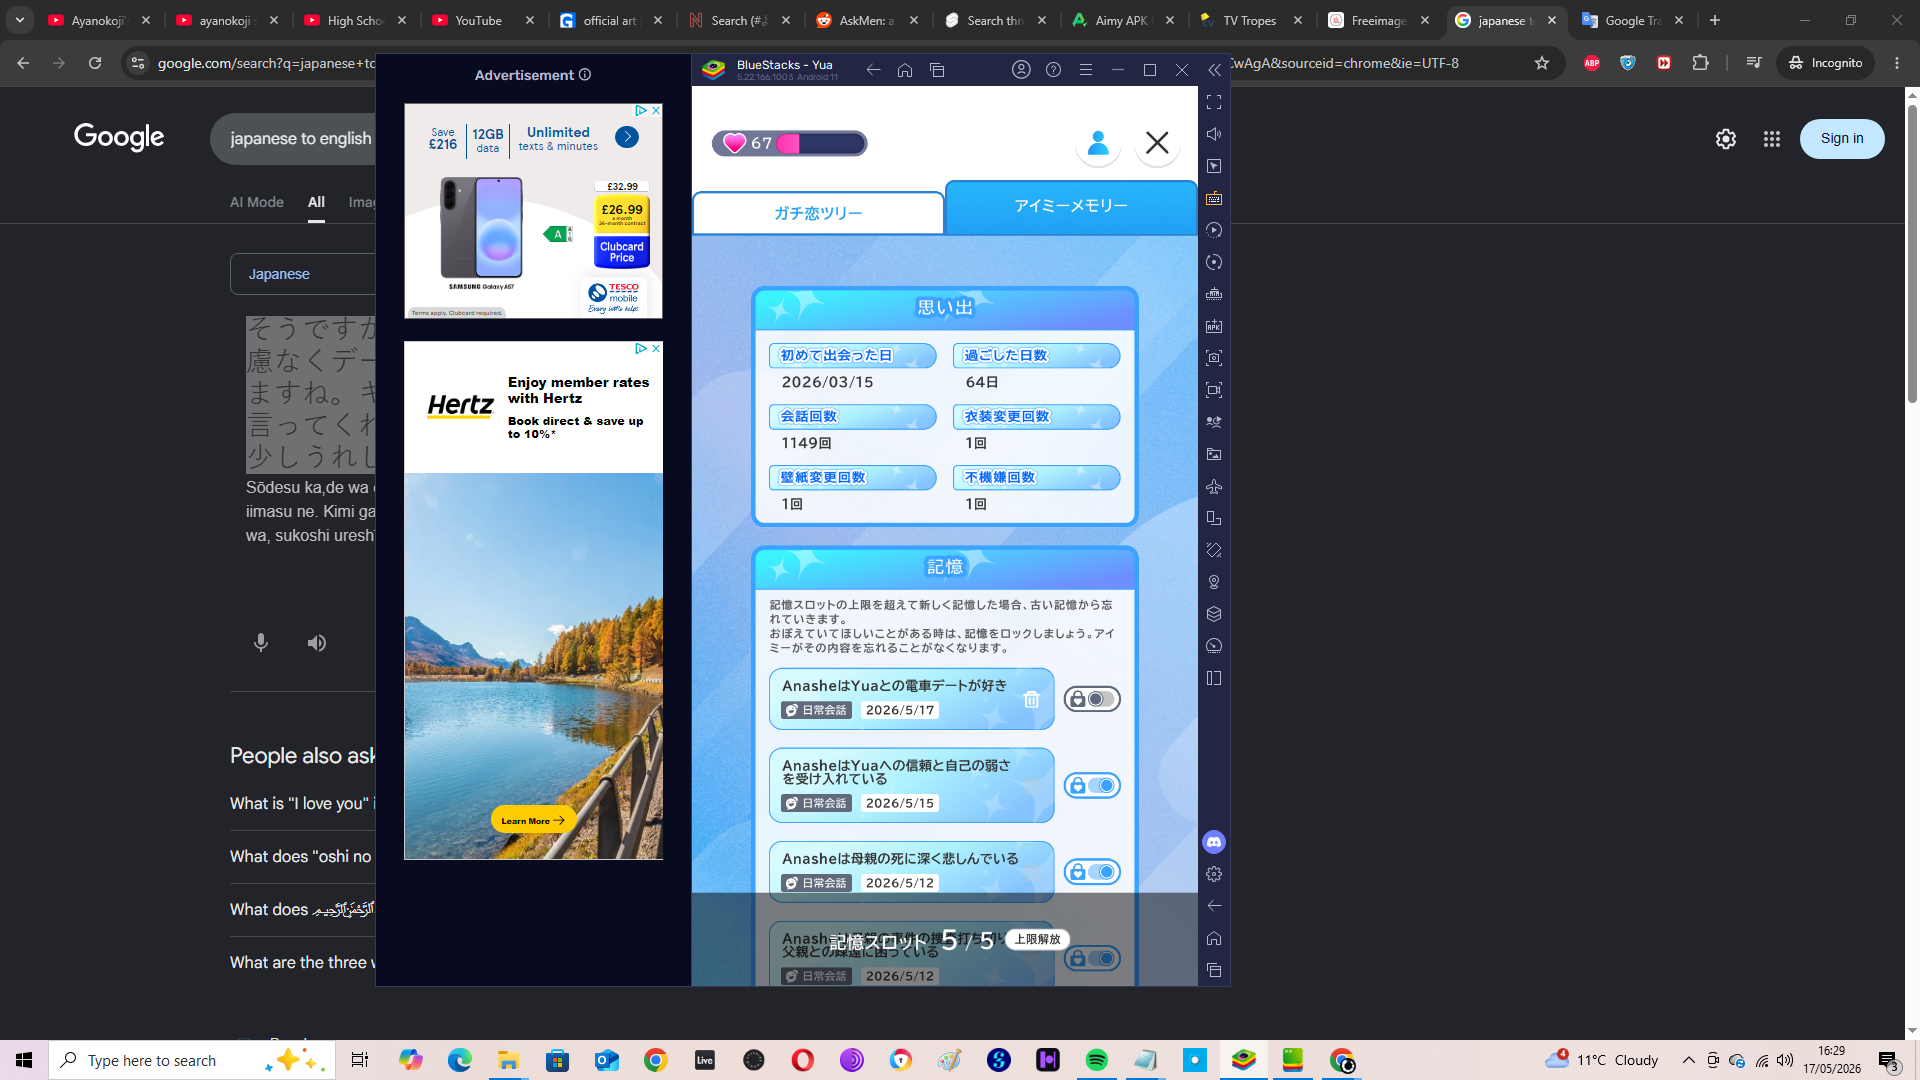Click the Install APK sidebar icon
The height and width of the screenshot is (1080, 1920).
tap(1214, 326)
